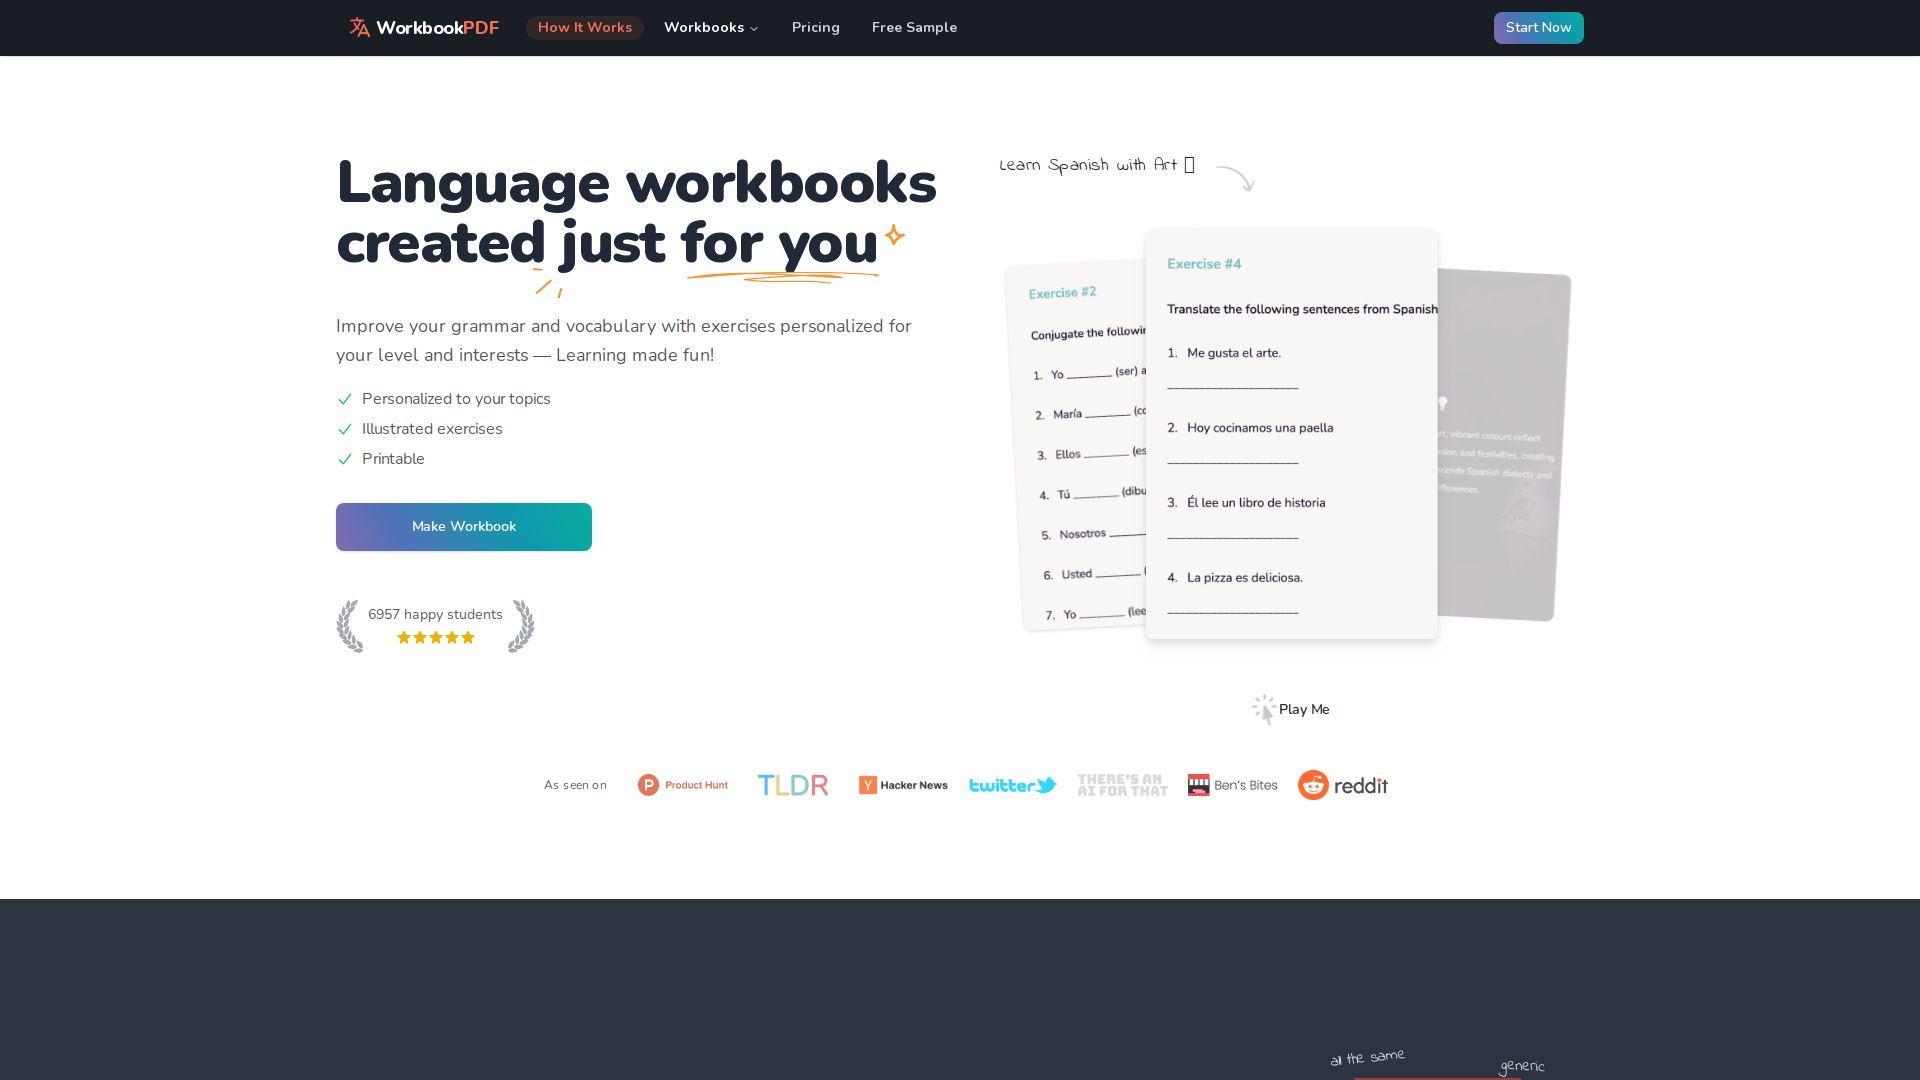Go to the Pricing section
Viewport: 1920px width, 1080px height.
(x=815, y=27)
